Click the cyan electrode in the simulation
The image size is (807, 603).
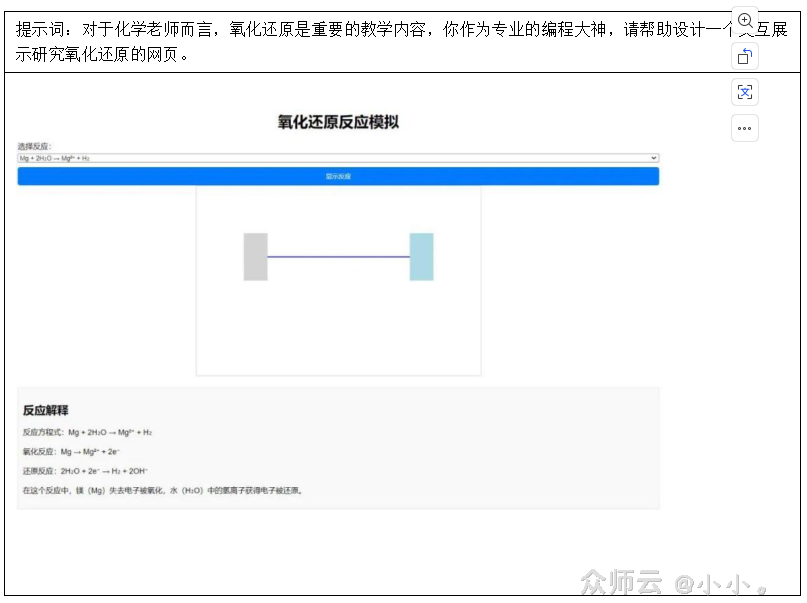(x=421, y=257)
